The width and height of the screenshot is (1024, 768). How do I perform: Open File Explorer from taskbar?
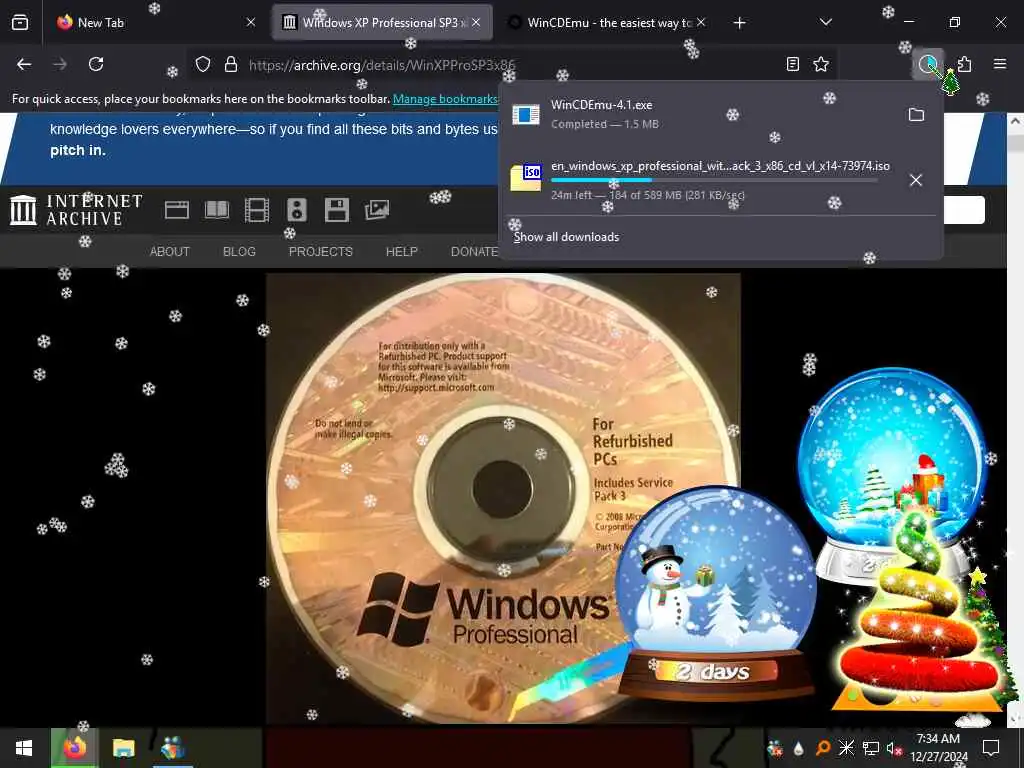click(x=123, y=748)
